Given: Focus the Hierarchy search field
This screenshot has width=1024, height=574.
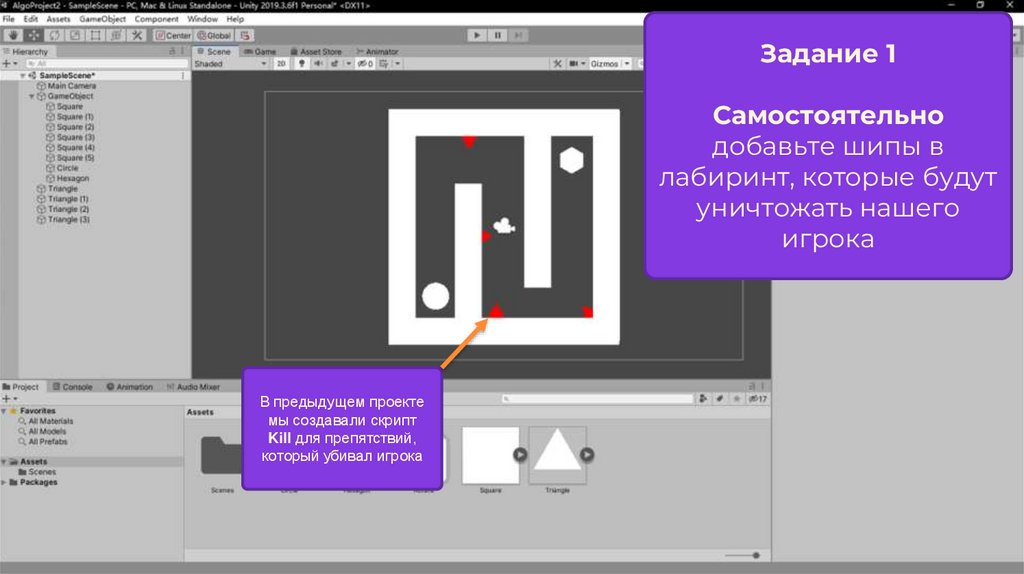Looking at the screenshot, I should click(x=106, y=63).
